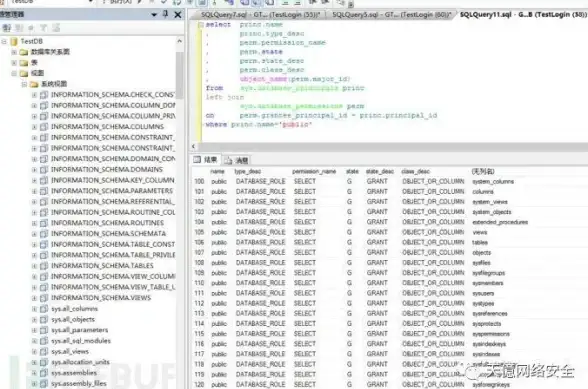The width and height of the screenshot is (588, 389).
Task: Collapse the 系统视图 folder node
Action: click(x=24, y=84)
